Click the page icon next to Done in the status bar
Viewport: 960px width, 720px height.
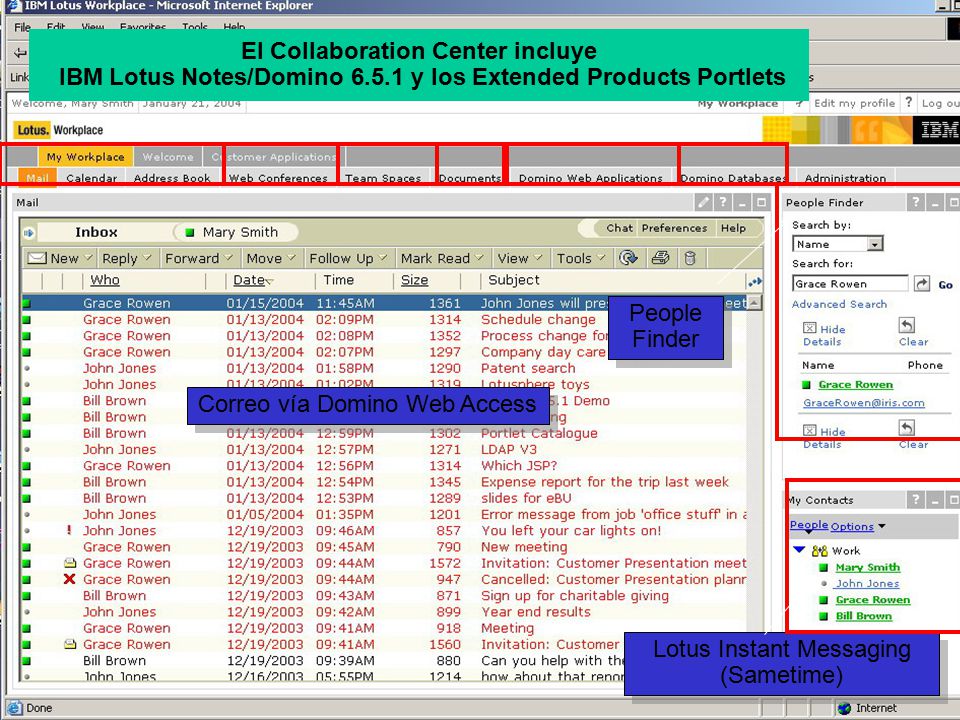pos(15,708)
